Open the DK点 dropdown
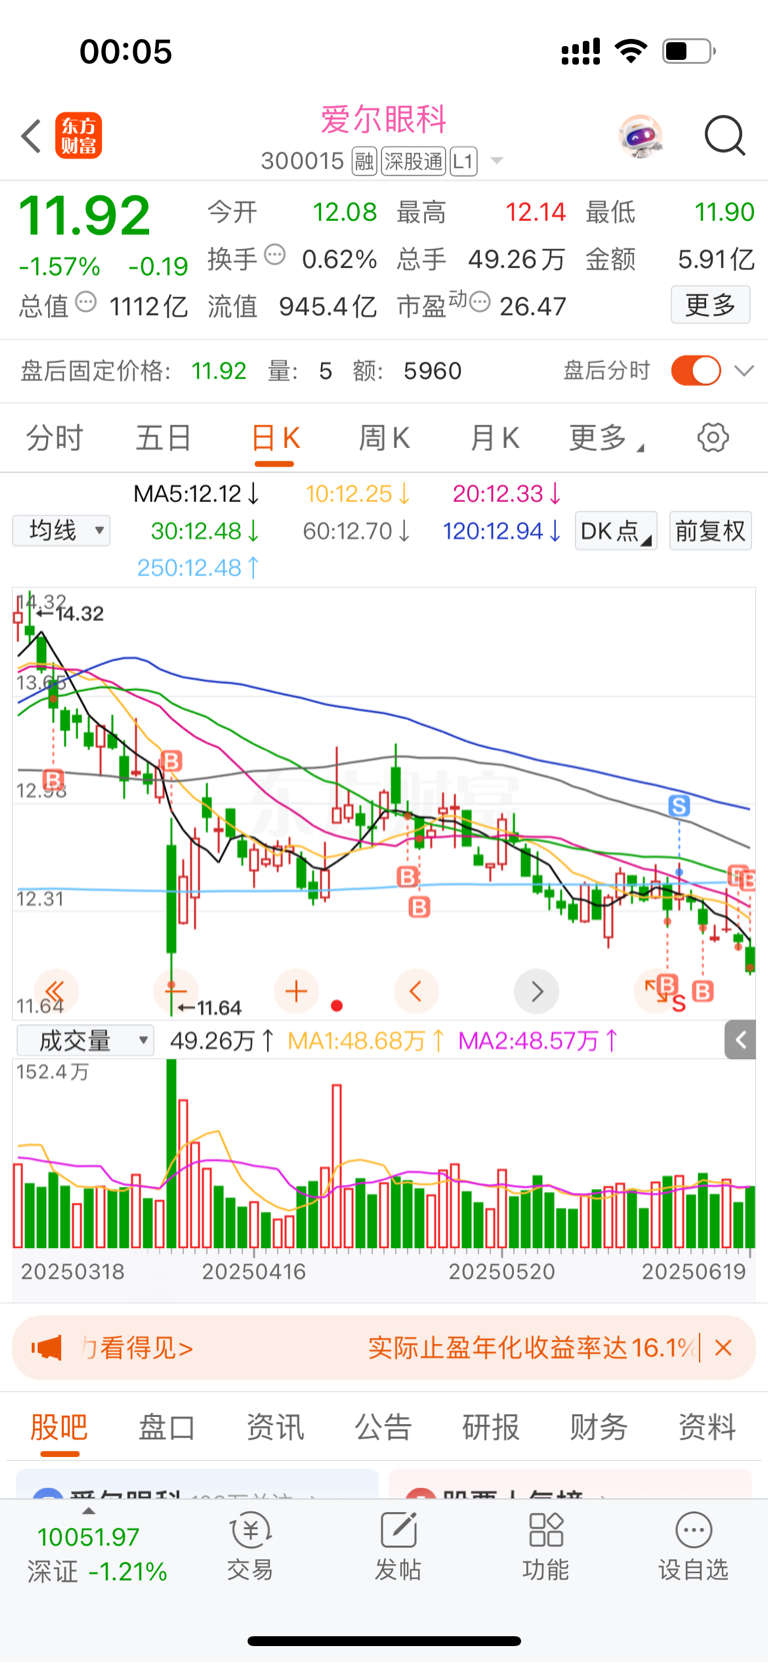 pos(616,531)
